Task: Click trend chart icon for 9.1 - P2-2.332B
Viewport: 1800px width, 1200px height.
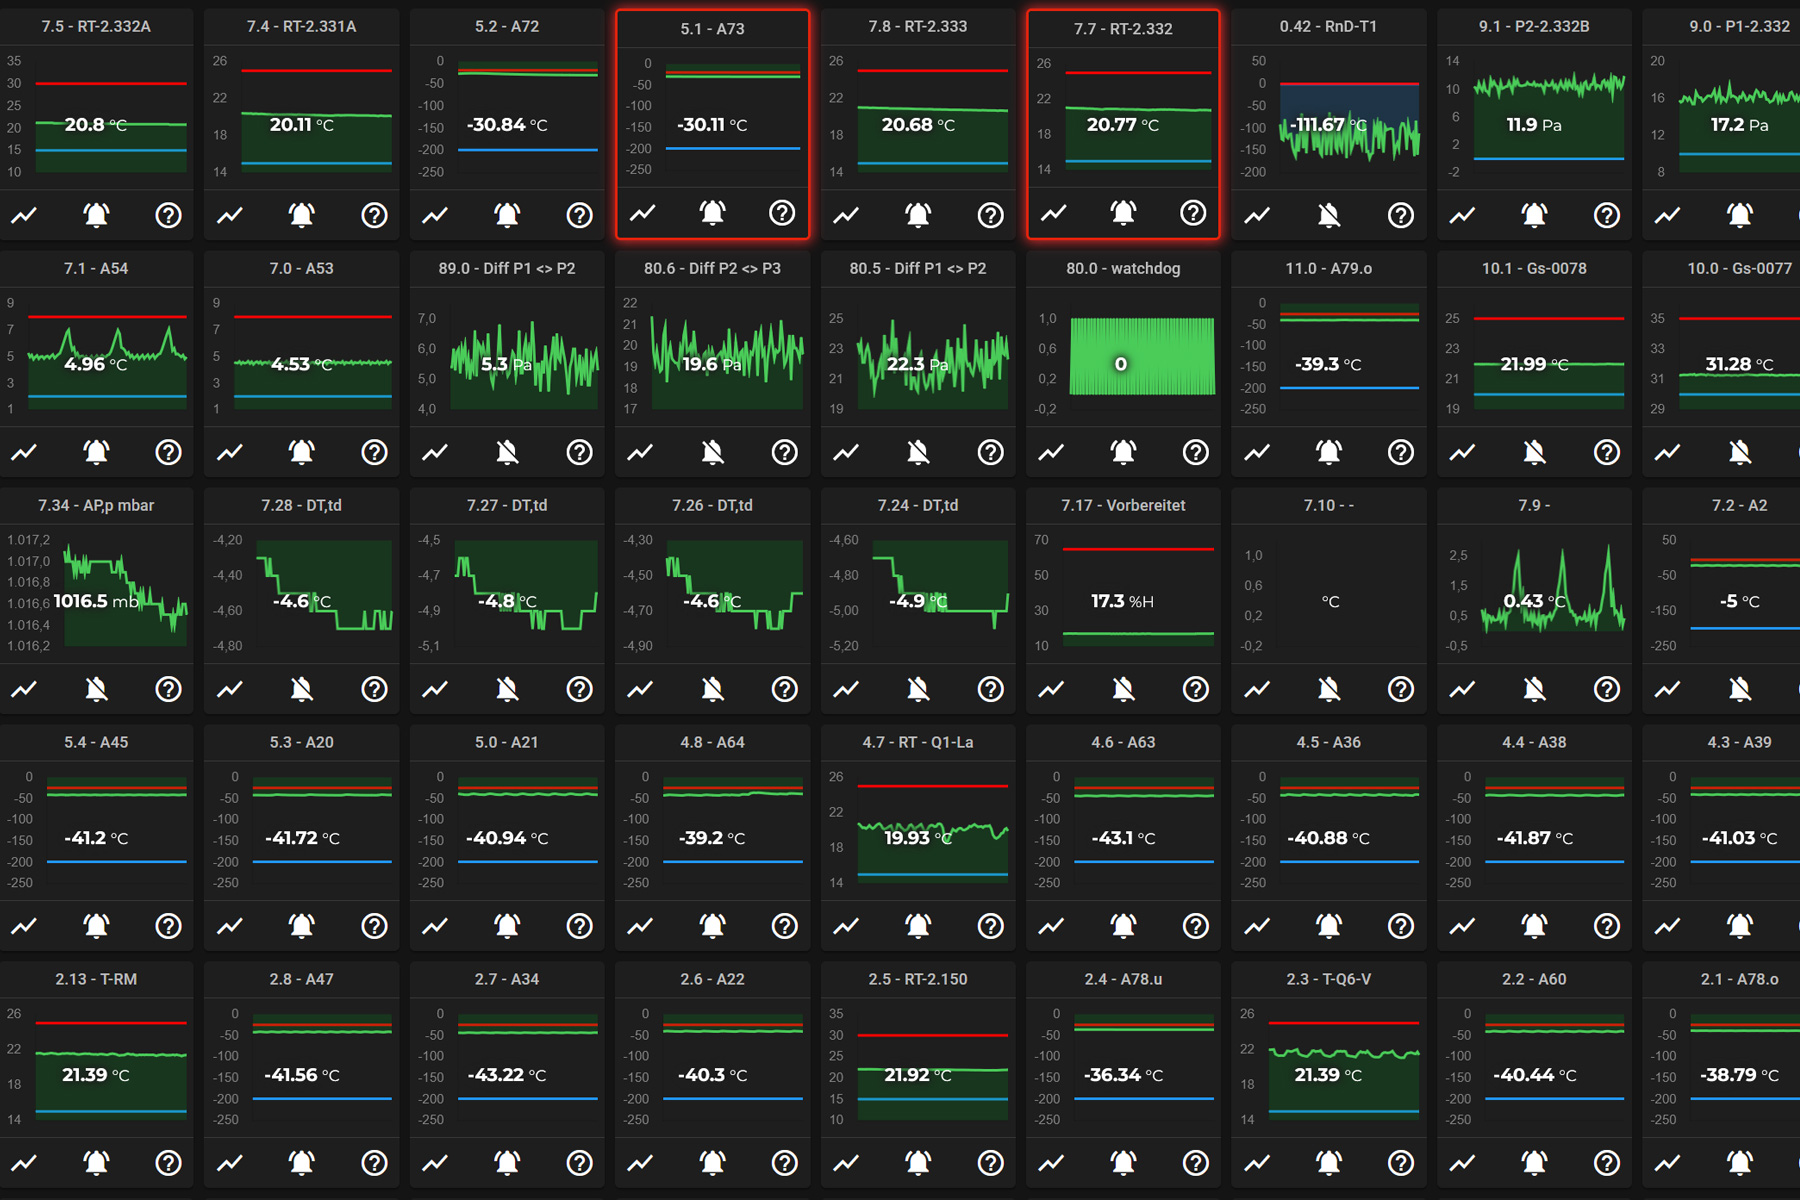Action: [1462, 215]
